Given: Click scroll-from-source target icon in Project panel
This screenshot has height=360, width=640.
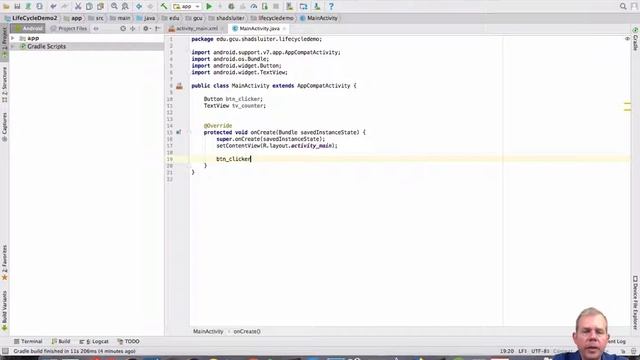Looking at the screenshot, I should 123,29.
